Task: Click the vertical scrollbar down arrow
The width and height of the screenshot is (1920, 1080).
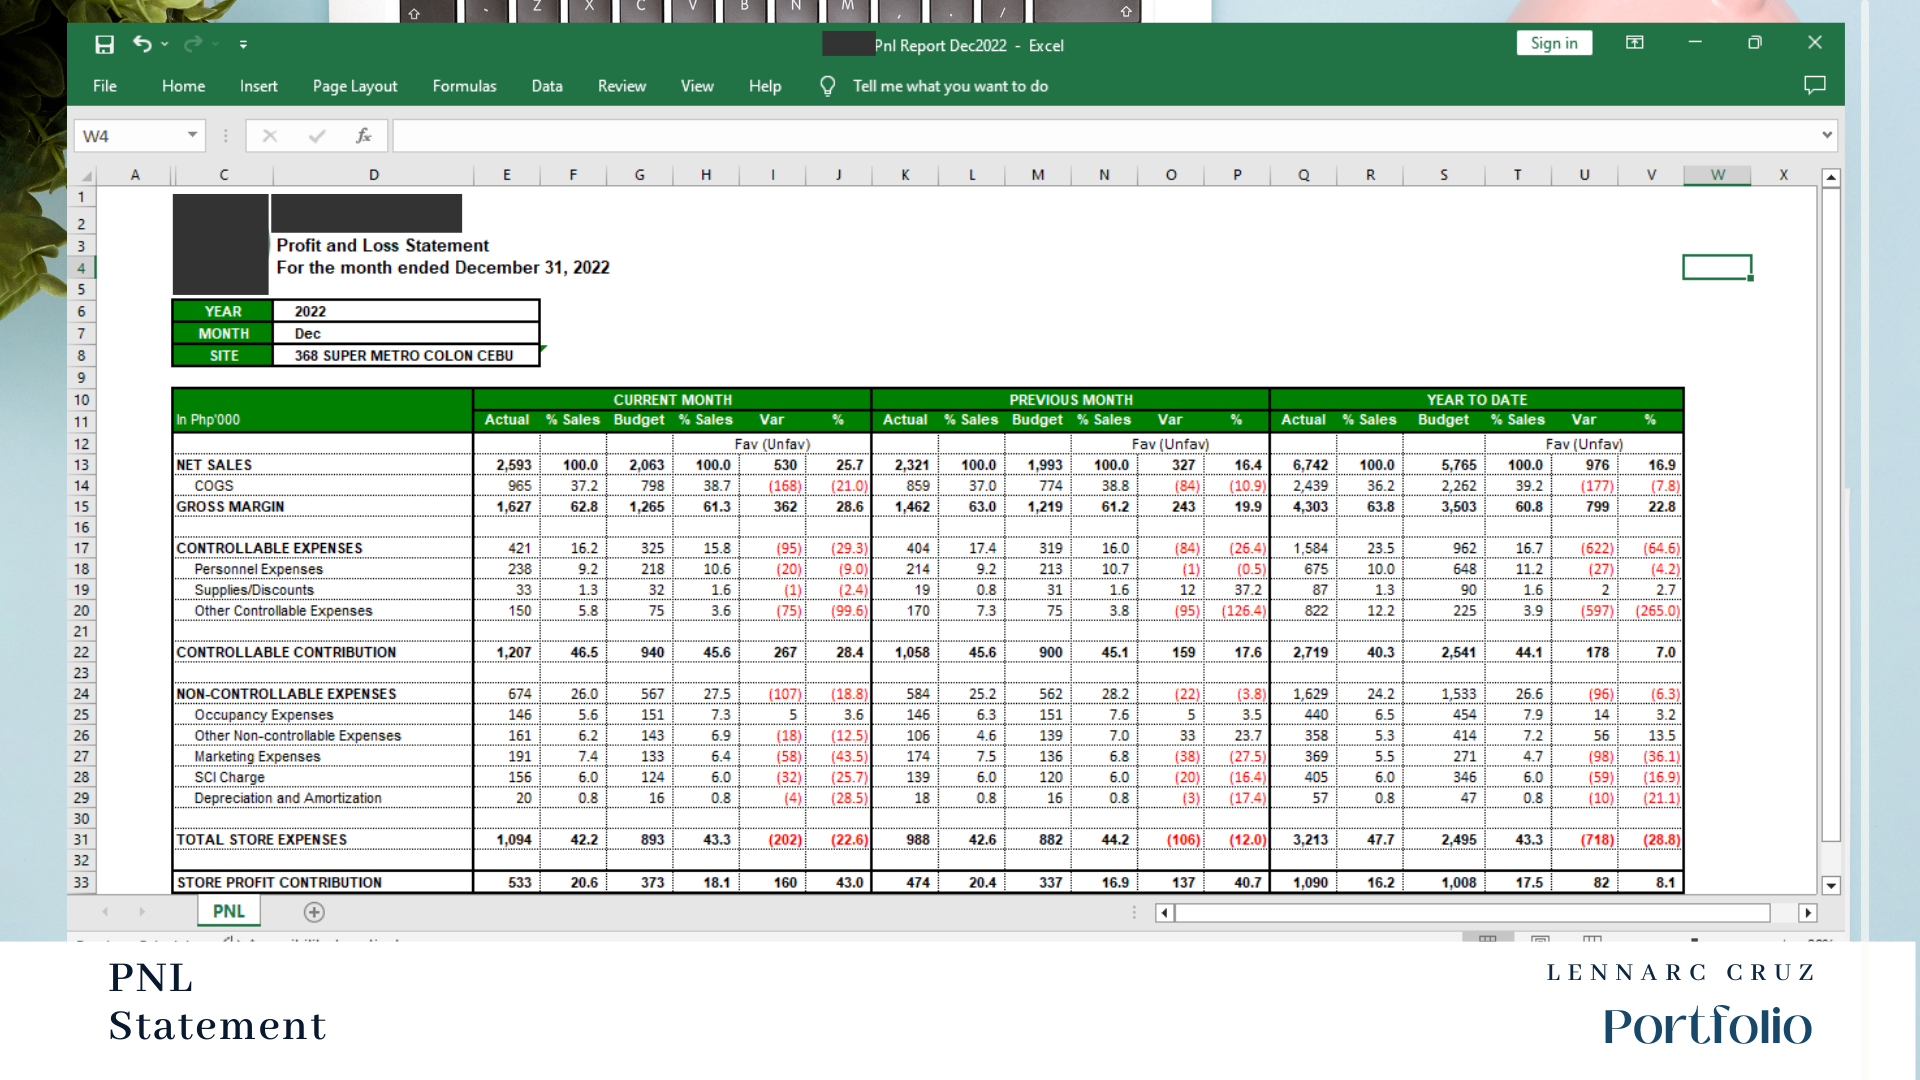Action: [1831, 885]
